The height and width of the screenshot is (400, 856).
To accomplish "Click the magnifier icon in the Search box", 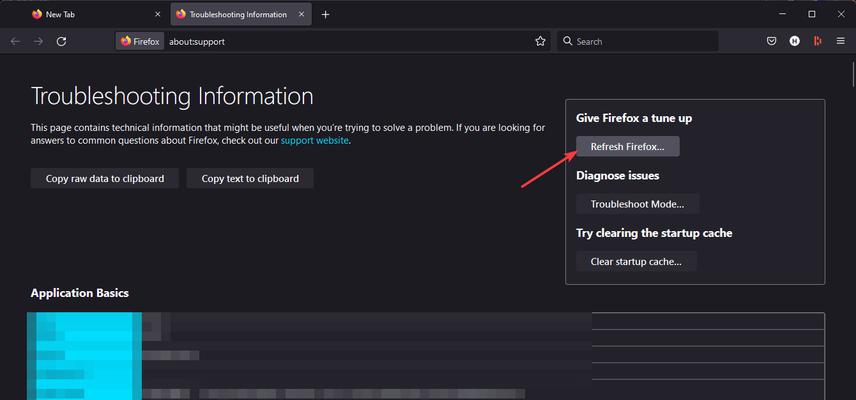I will click(x=568, y=41).
